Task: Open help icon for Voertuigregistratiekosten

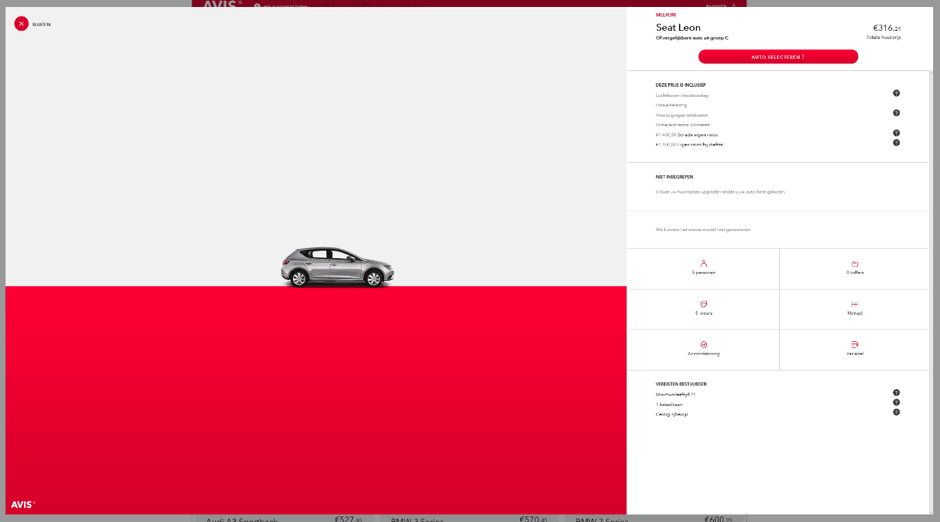Action: (x=896, y=113)
